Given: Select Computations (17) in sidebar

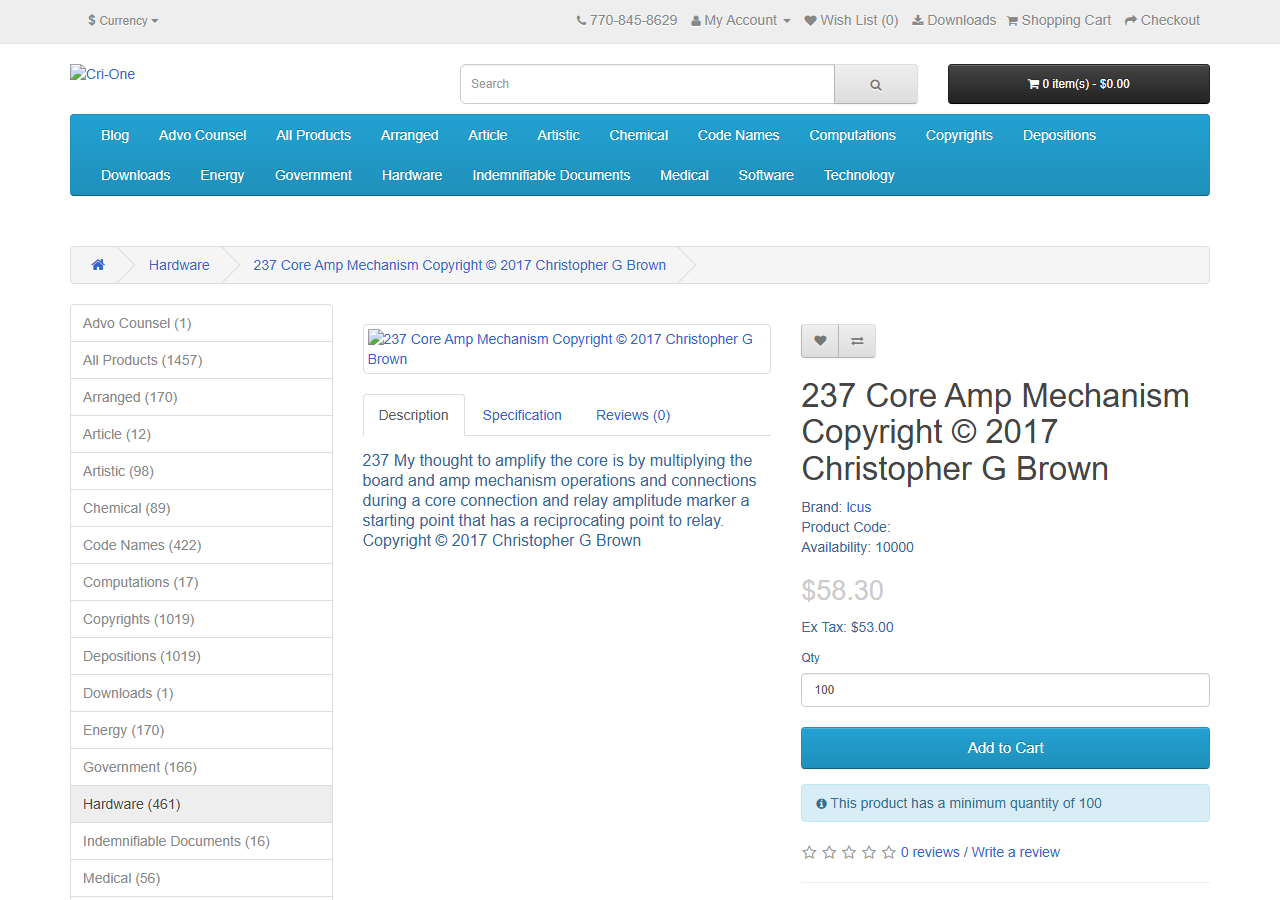Looking at the screenshot, I should [x=201, y=582].
